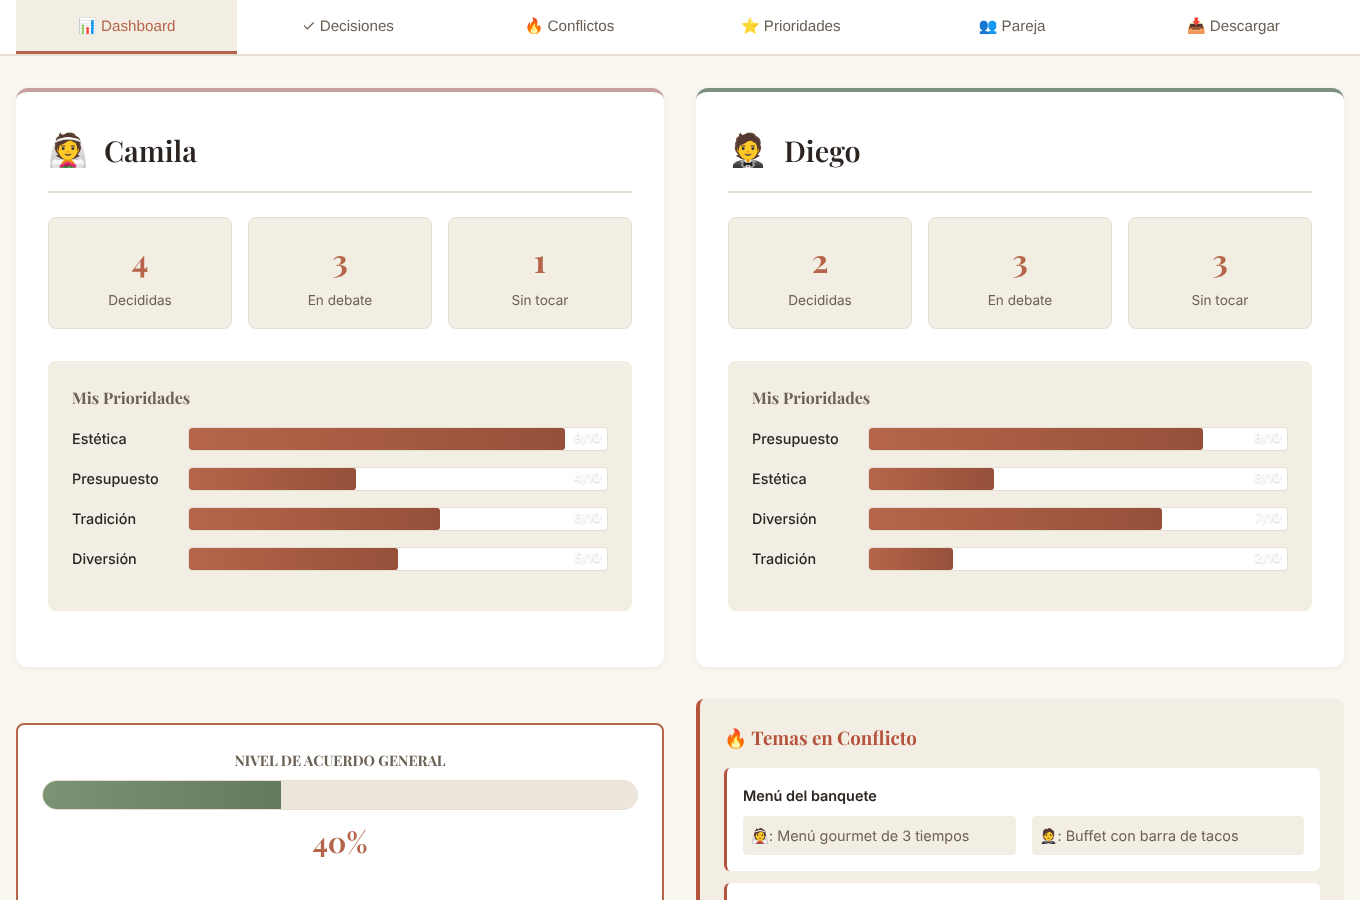Click Mis Prioridades heading in Diego's card
This screenshot has height=900, width=1360.
[811, 398]
